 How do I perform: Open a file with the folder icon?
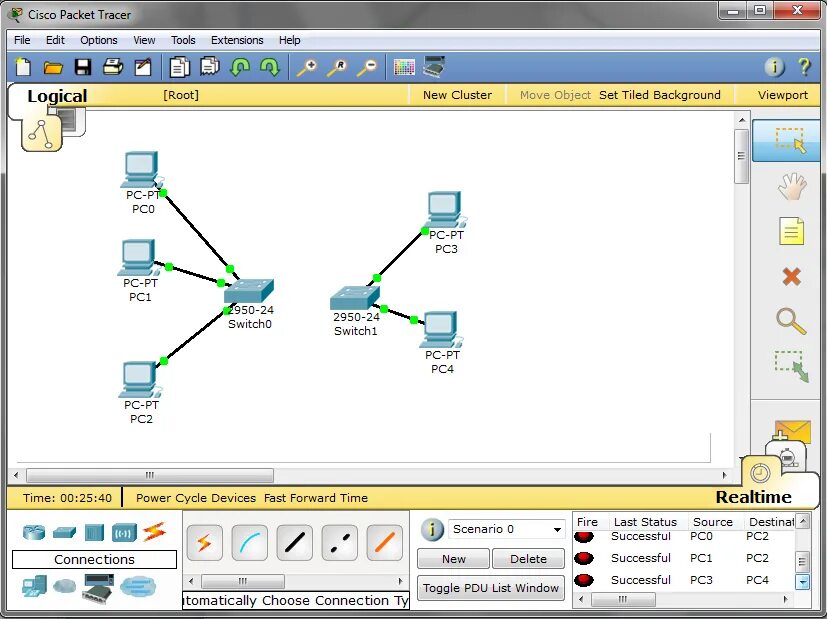pyautogui.click(x=53, y=67)
